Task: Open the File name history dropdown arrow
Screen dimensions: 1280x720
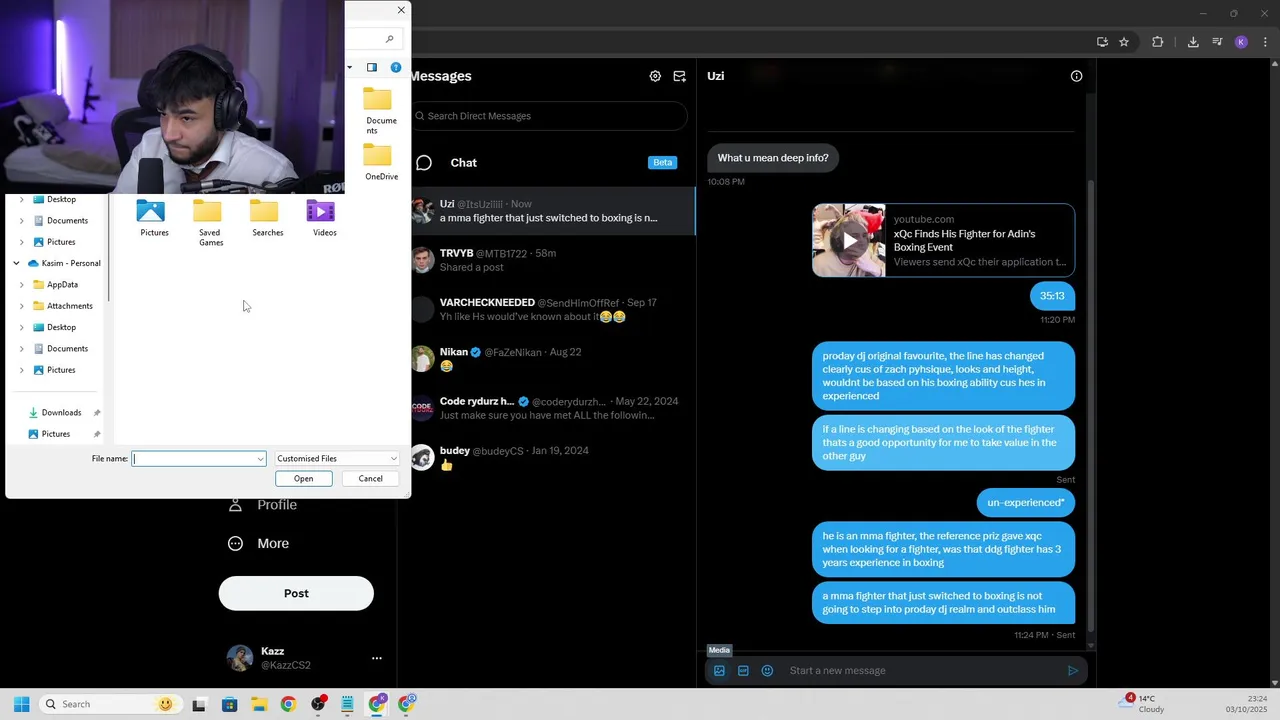Action: 260,459
